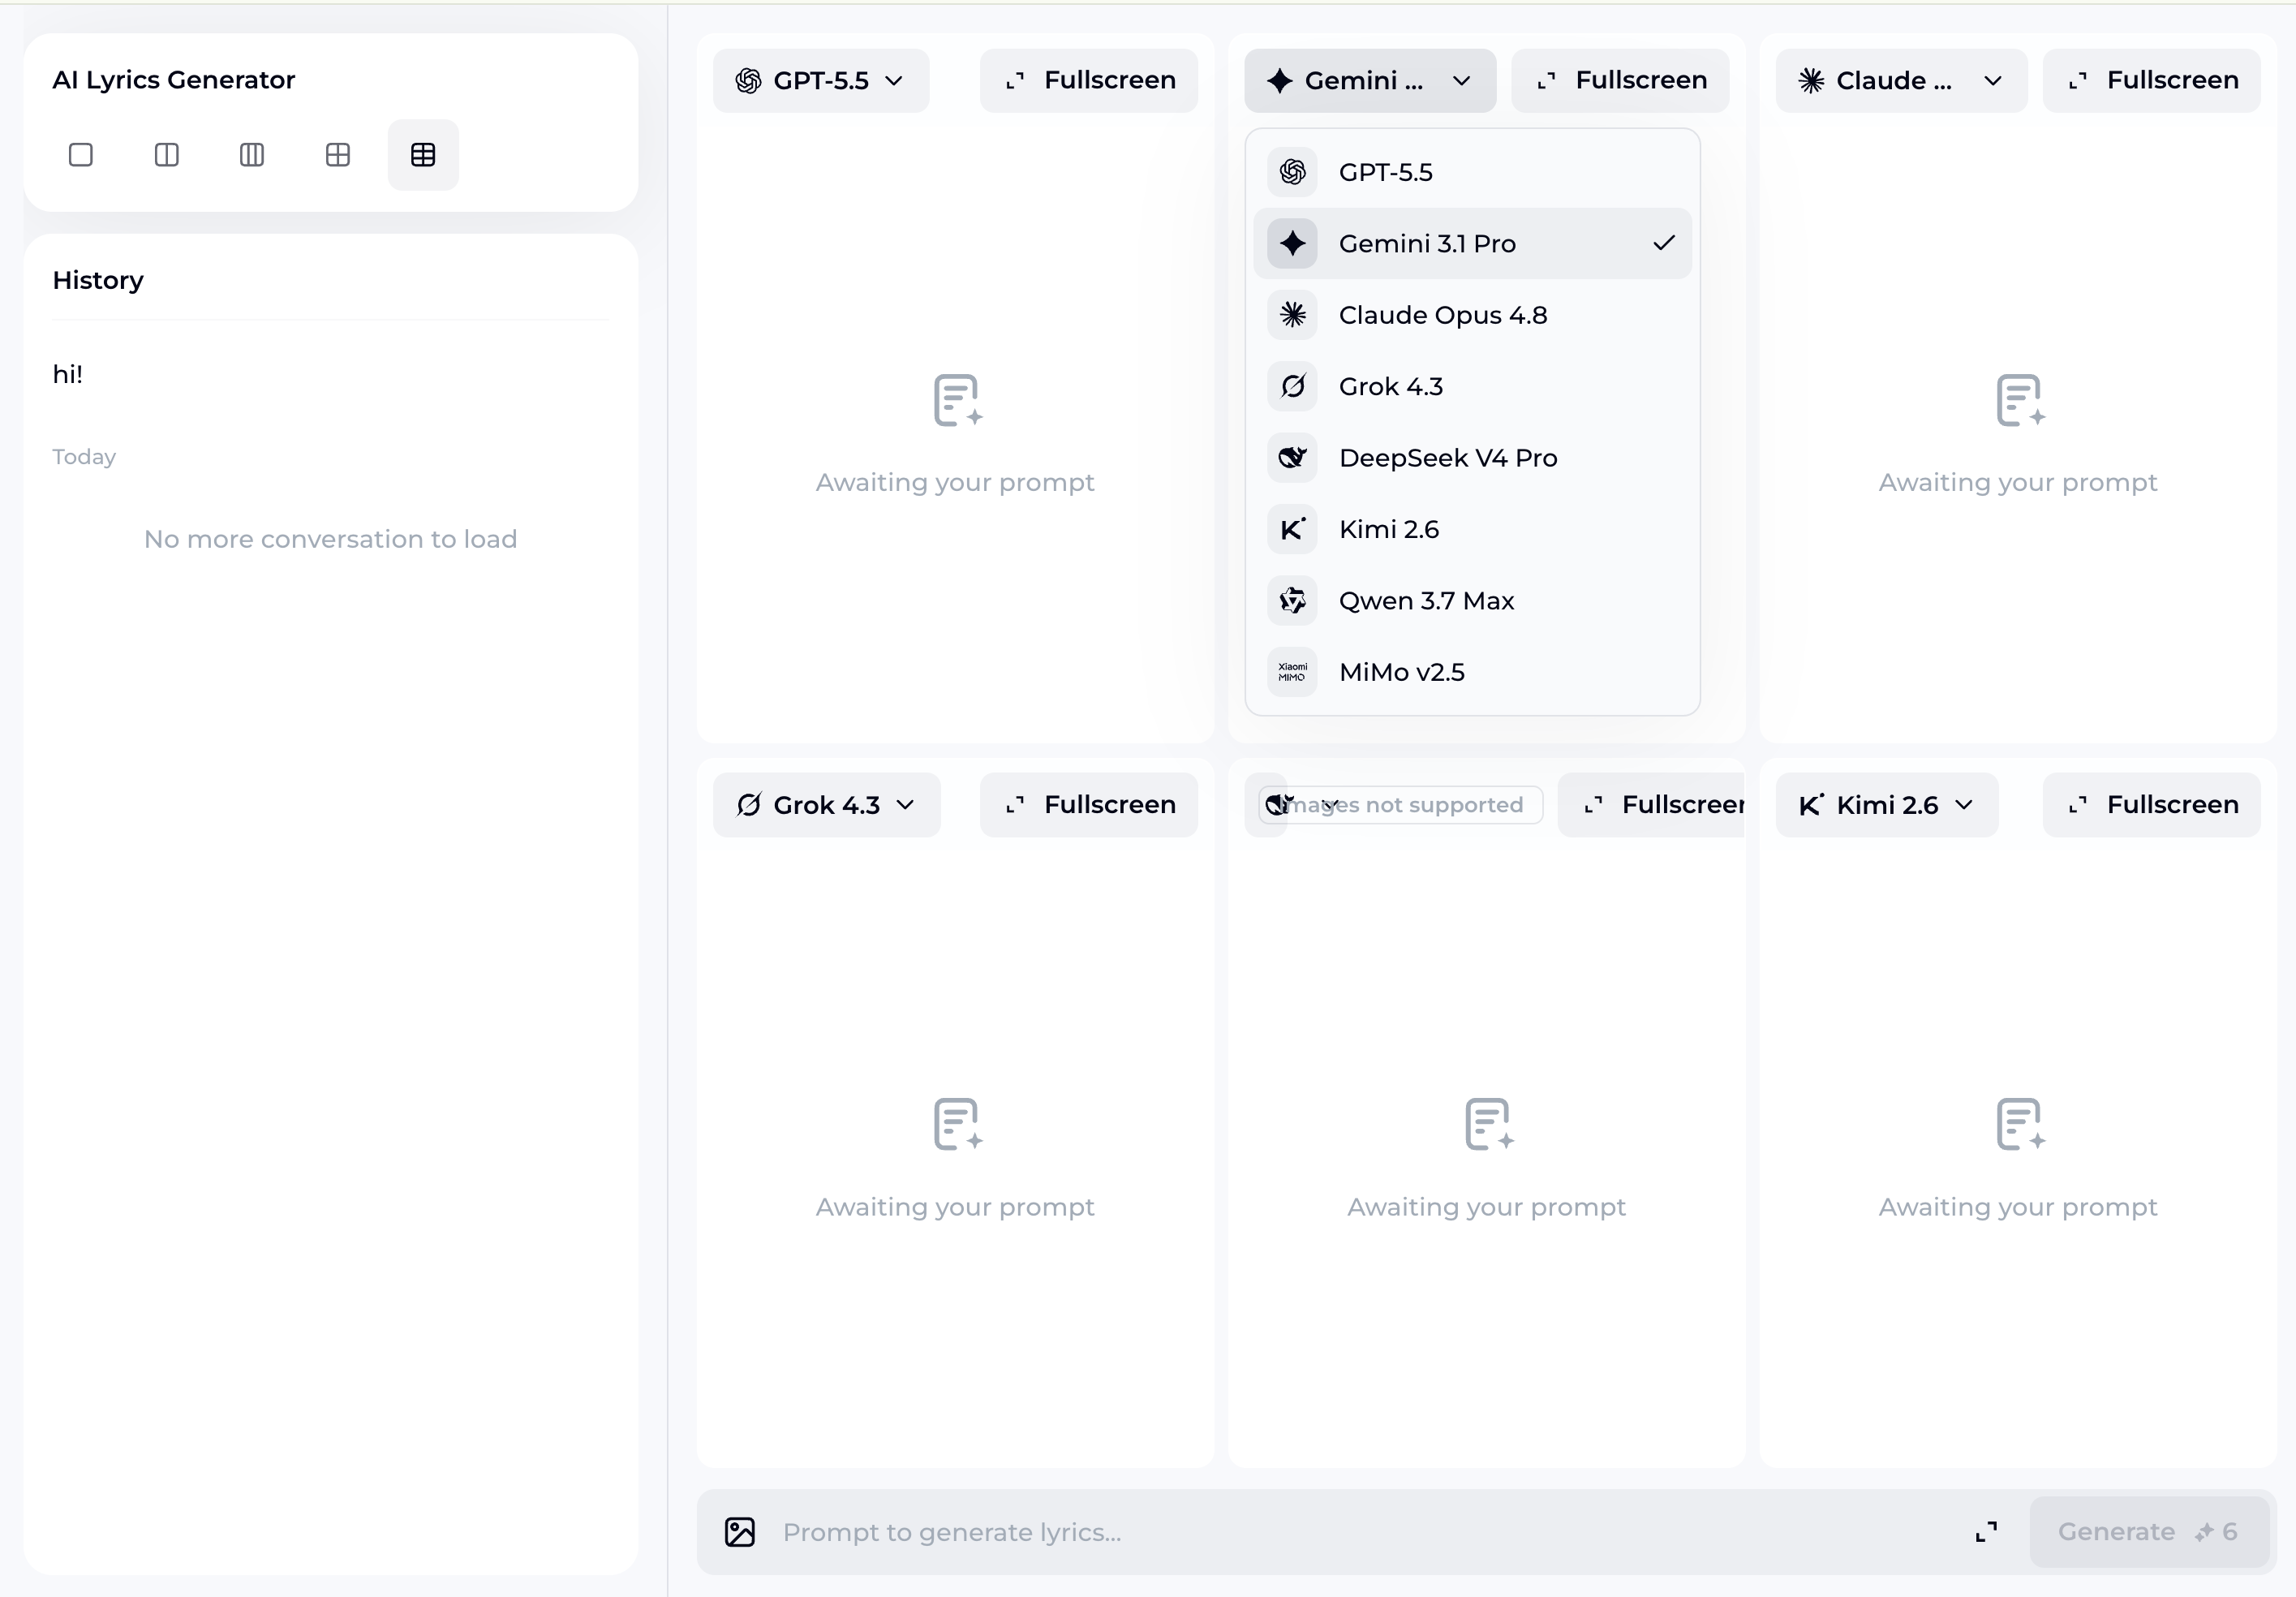Choose Claude Opus 4.8 from the list
The width and height of the screenshot is (2296, 1597).
click(1472, 315)
